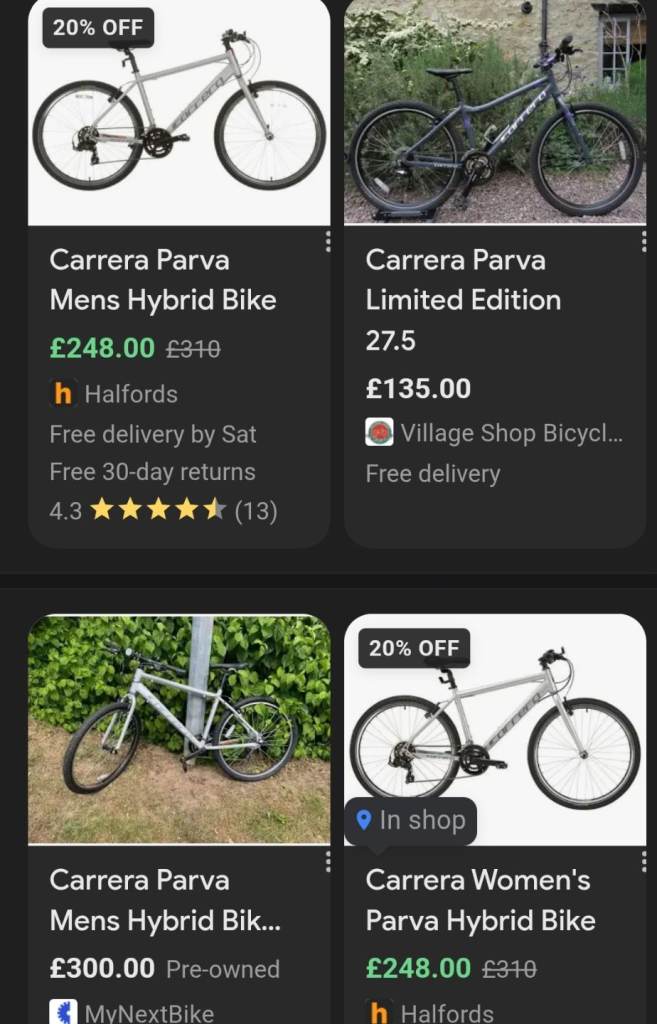Image resolution: width=657 pixels, height=1024 pixels.
Task: Click Halfords logo on Mens Hybrid Bike
Action: tap(63, 394)
